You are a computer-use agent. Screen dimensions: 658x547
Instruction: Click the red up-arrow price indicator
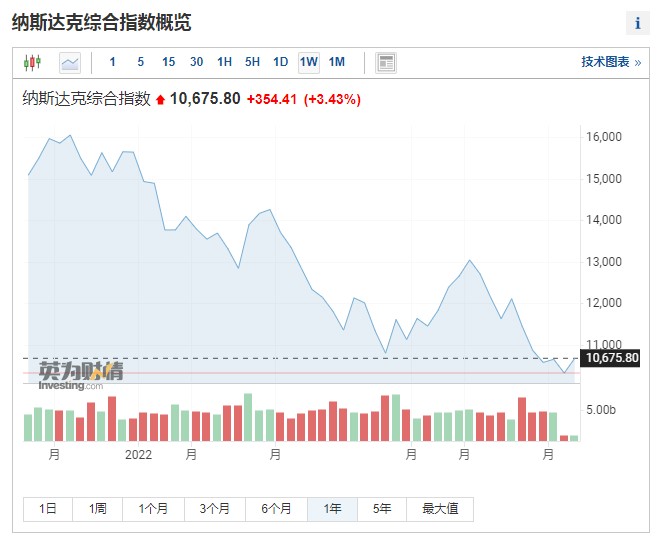[x=160, y=100]
